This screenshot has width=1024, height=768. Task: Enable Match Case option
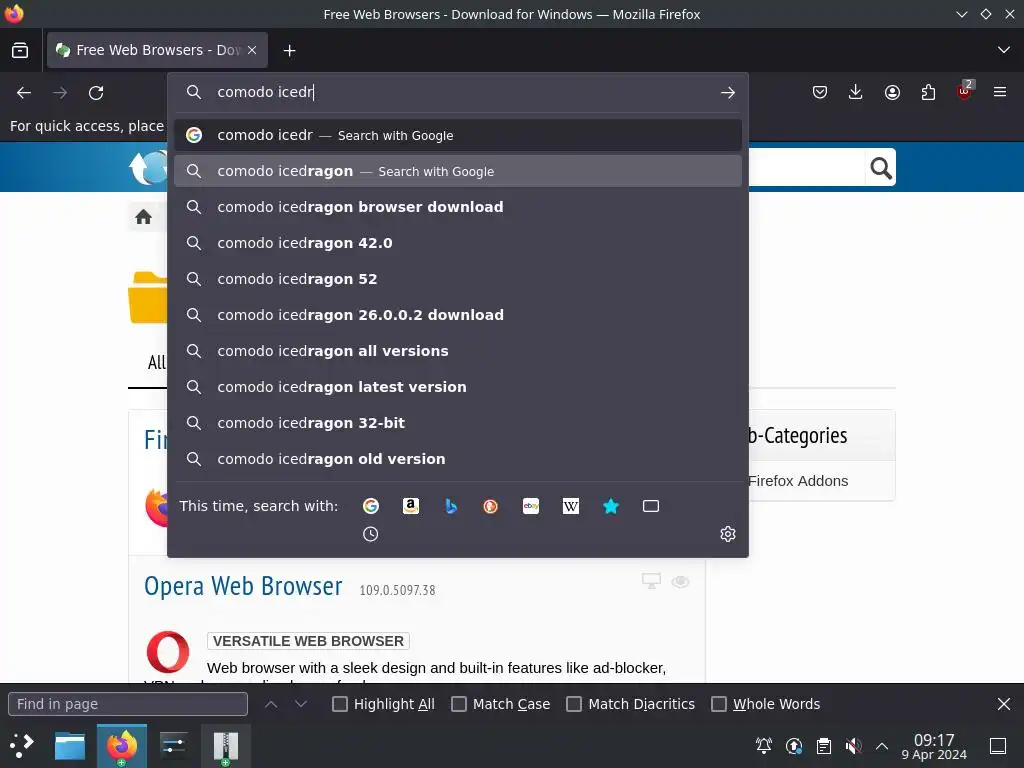(x=459, y=704)
